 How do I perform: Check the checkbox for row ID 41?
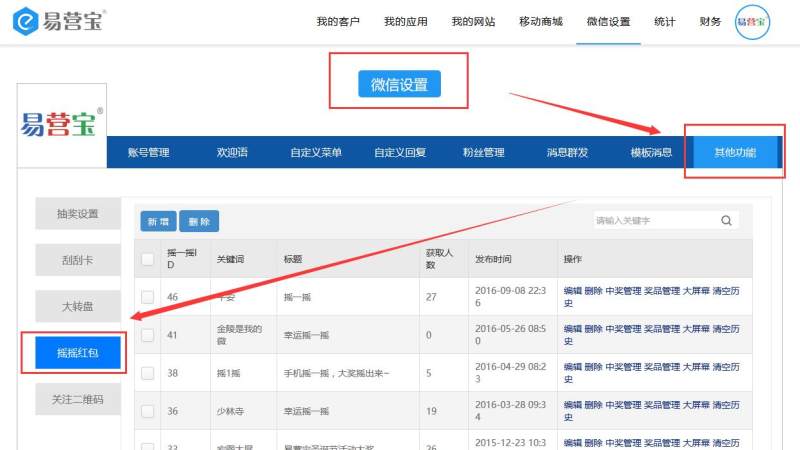tap(147, 335)
